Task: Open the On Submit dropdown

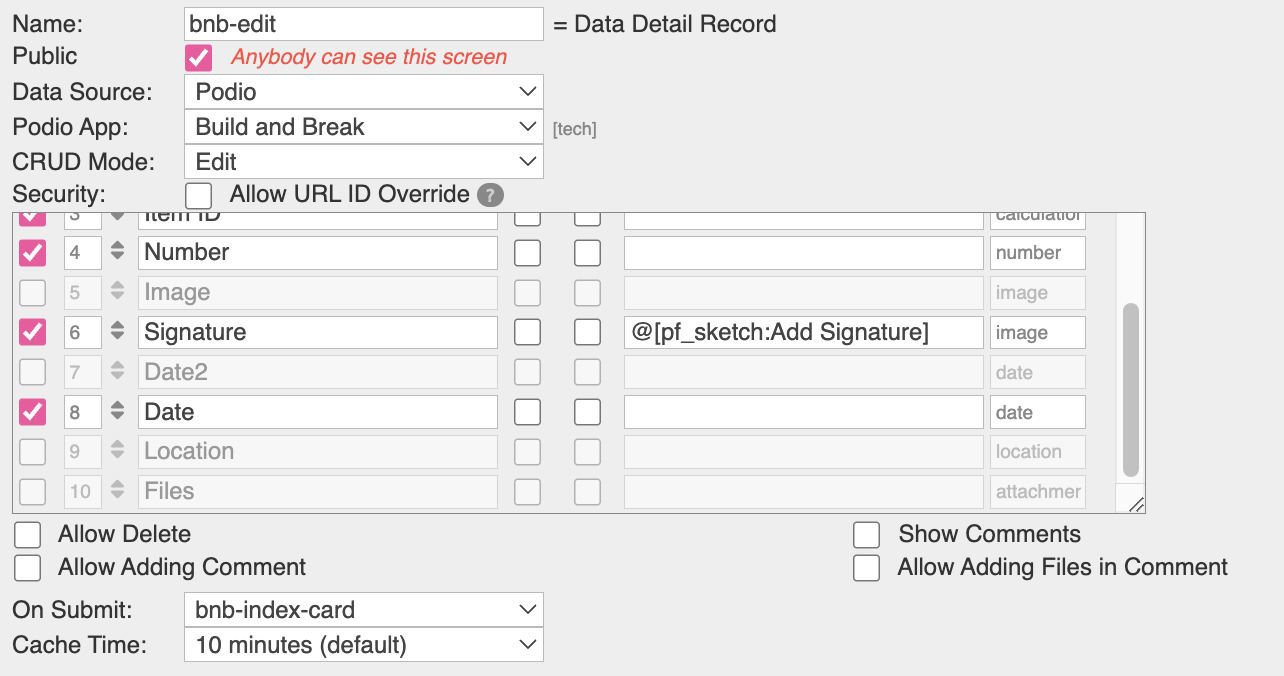Action: pos(364,610)
